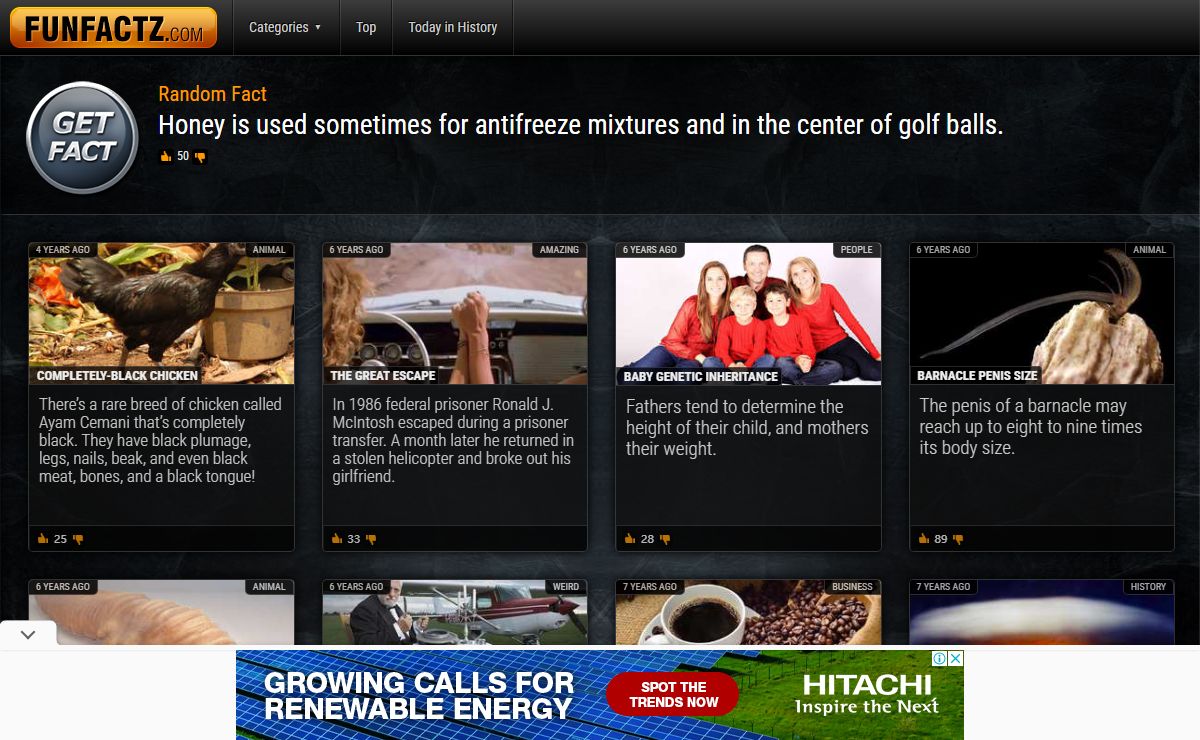
Task: Click '6 years ago' on Great Escape card
Action: point(357,250)
